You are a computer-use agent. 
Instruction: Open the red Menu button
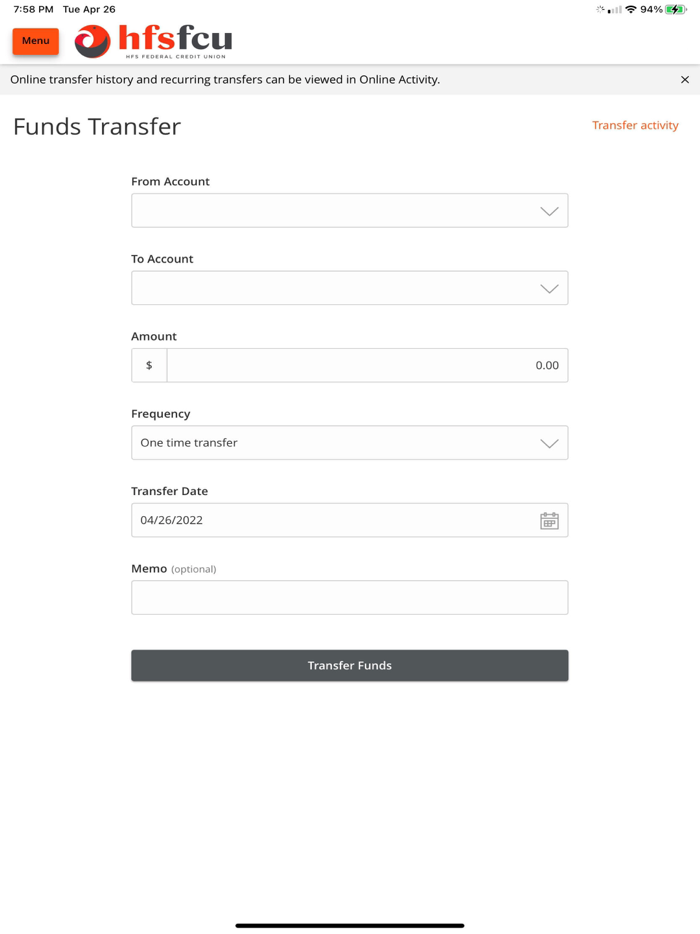pos(35,42)
